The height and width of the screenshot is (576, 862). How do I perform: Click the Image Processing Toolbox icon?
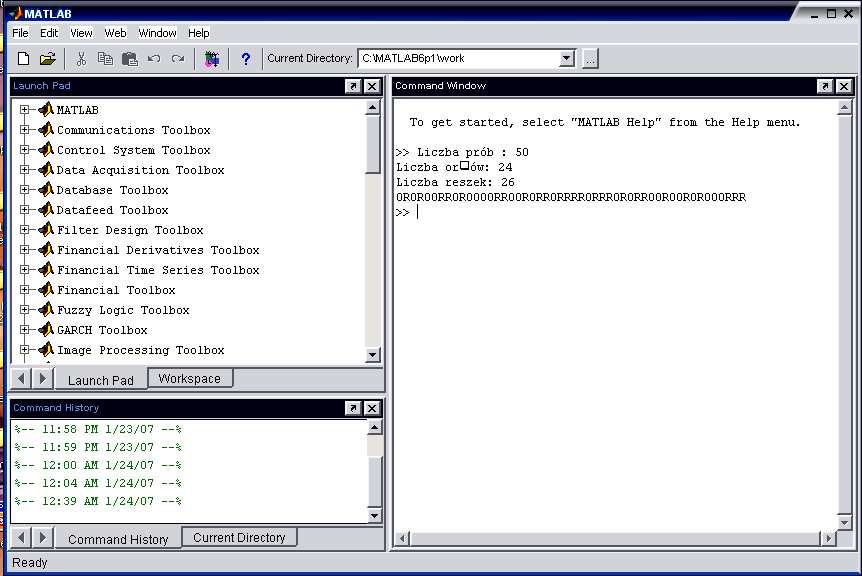point(46,350)
